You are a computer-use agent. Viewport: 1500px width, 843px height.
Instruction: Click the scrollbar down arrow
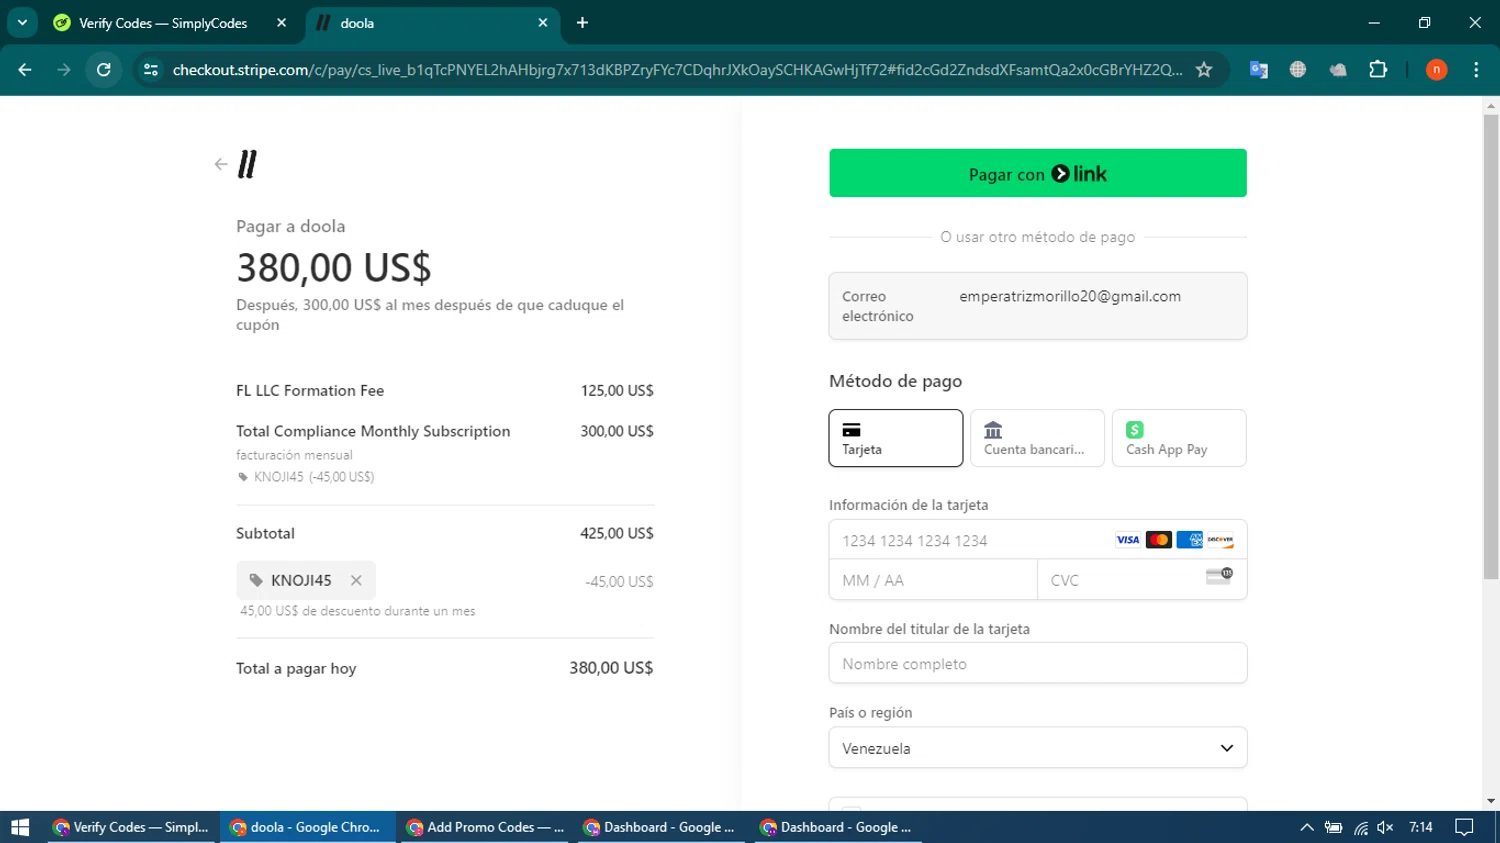point(1491,801)
